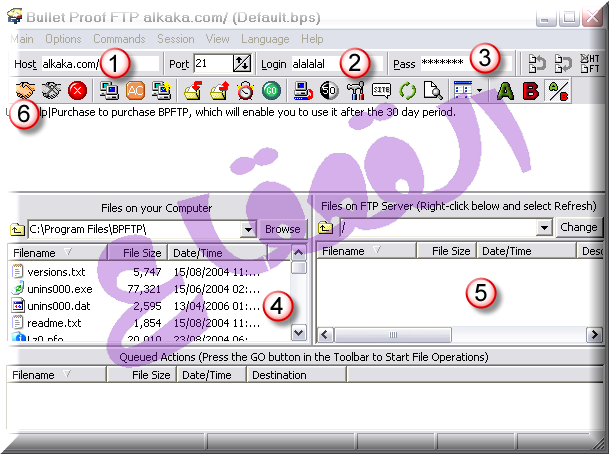609x454 pixels.
Task: Click the download folder icon with red down arrow
Action: (193, 91)
